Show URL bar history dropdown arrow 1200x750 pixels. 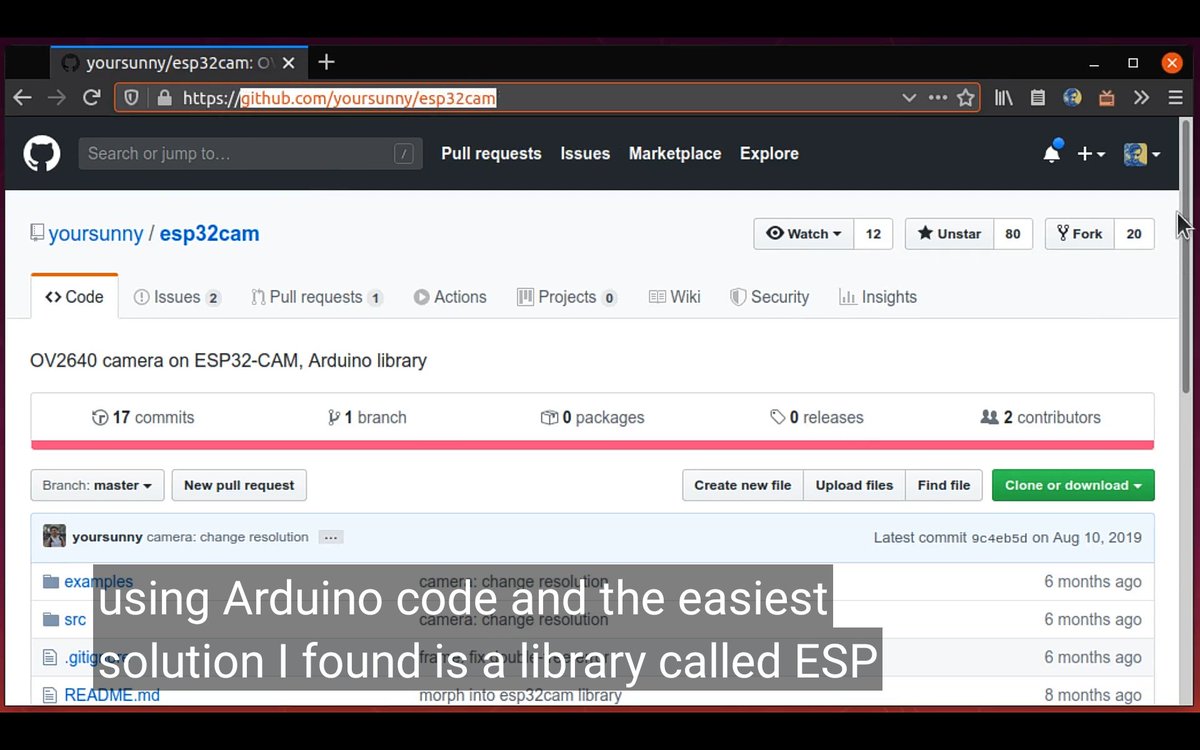point(908,98)
